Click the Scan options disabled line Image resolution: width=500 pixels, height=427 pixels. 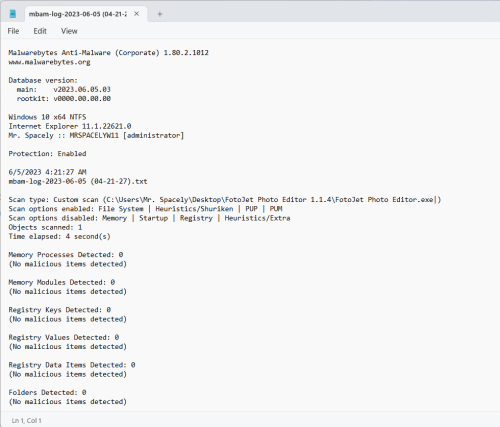(149, 218)
